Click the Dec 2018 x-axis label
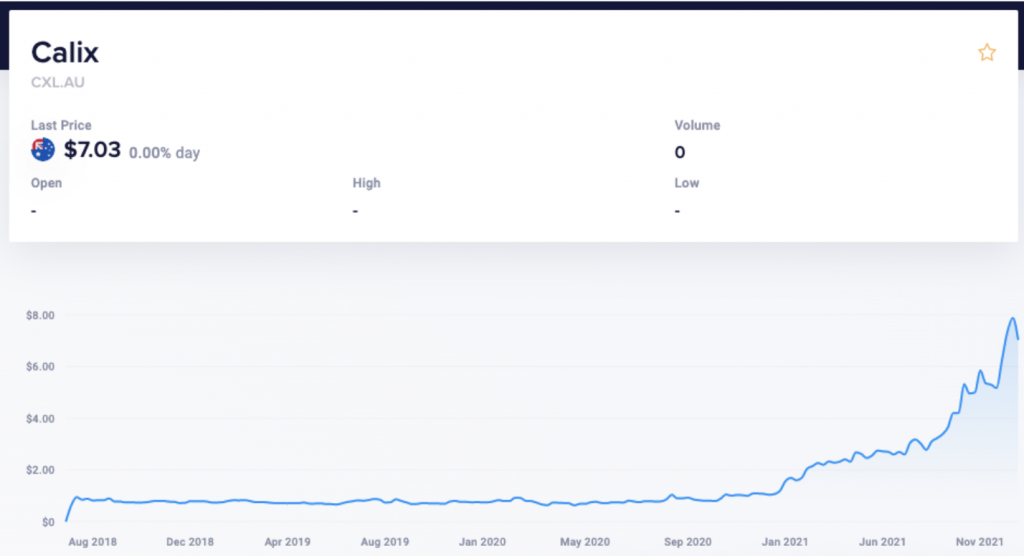 [190, 542]
